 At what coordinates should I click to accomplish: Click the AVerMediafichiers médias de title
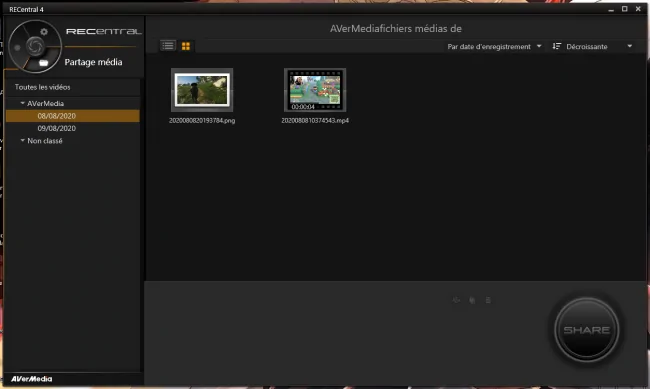point(396,29)
